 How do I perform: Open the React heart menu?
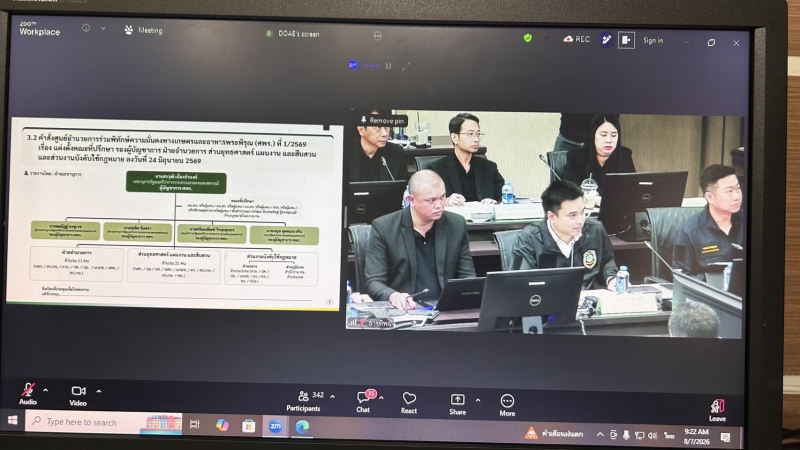[x=409, y=402]
